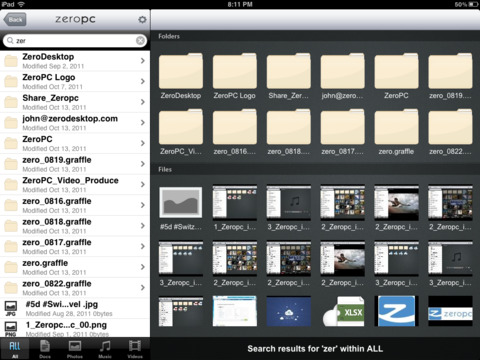The height and width of the screenshot is (360, 480).
Task: Open the zero_0817 grid folder
Action: point(342,132)
